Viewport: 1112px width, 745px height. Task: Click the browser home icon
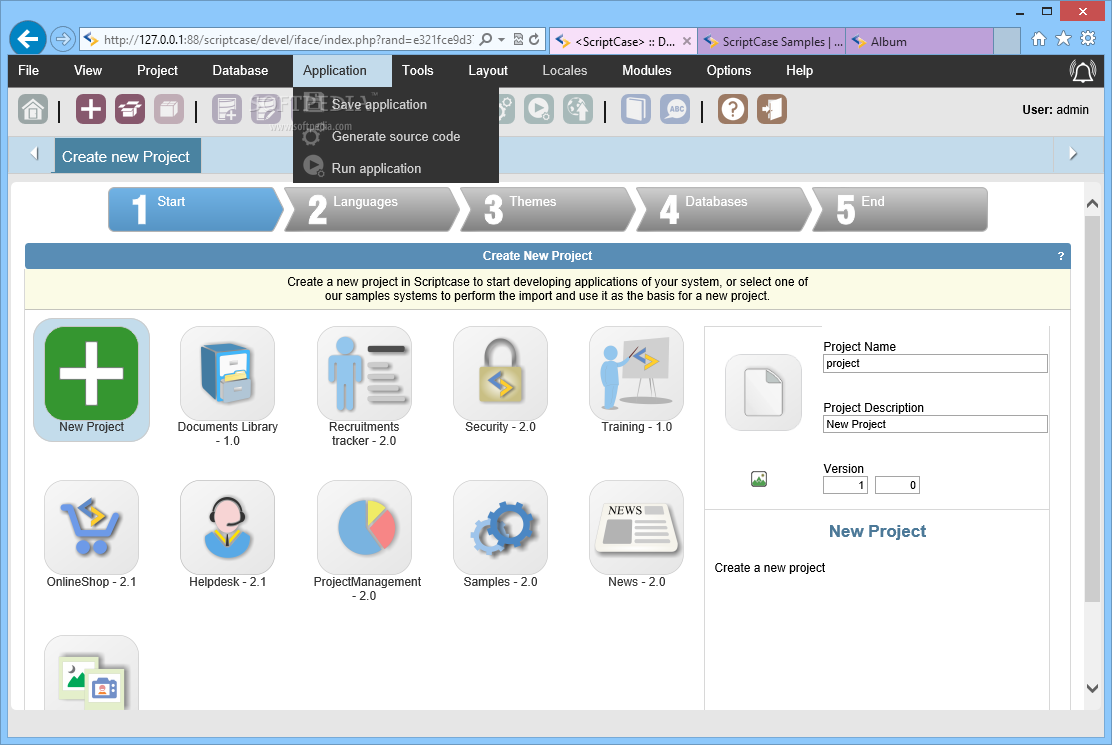click(1038, 39)
